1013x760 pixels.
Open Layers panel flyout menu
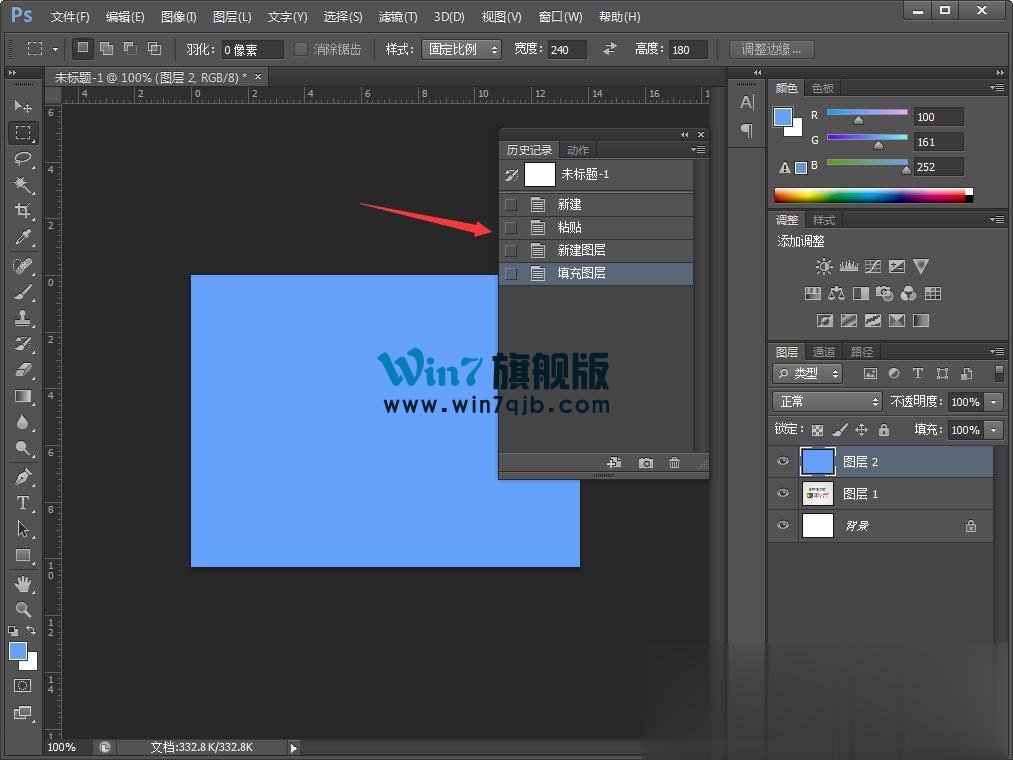[x=997, y=351]
